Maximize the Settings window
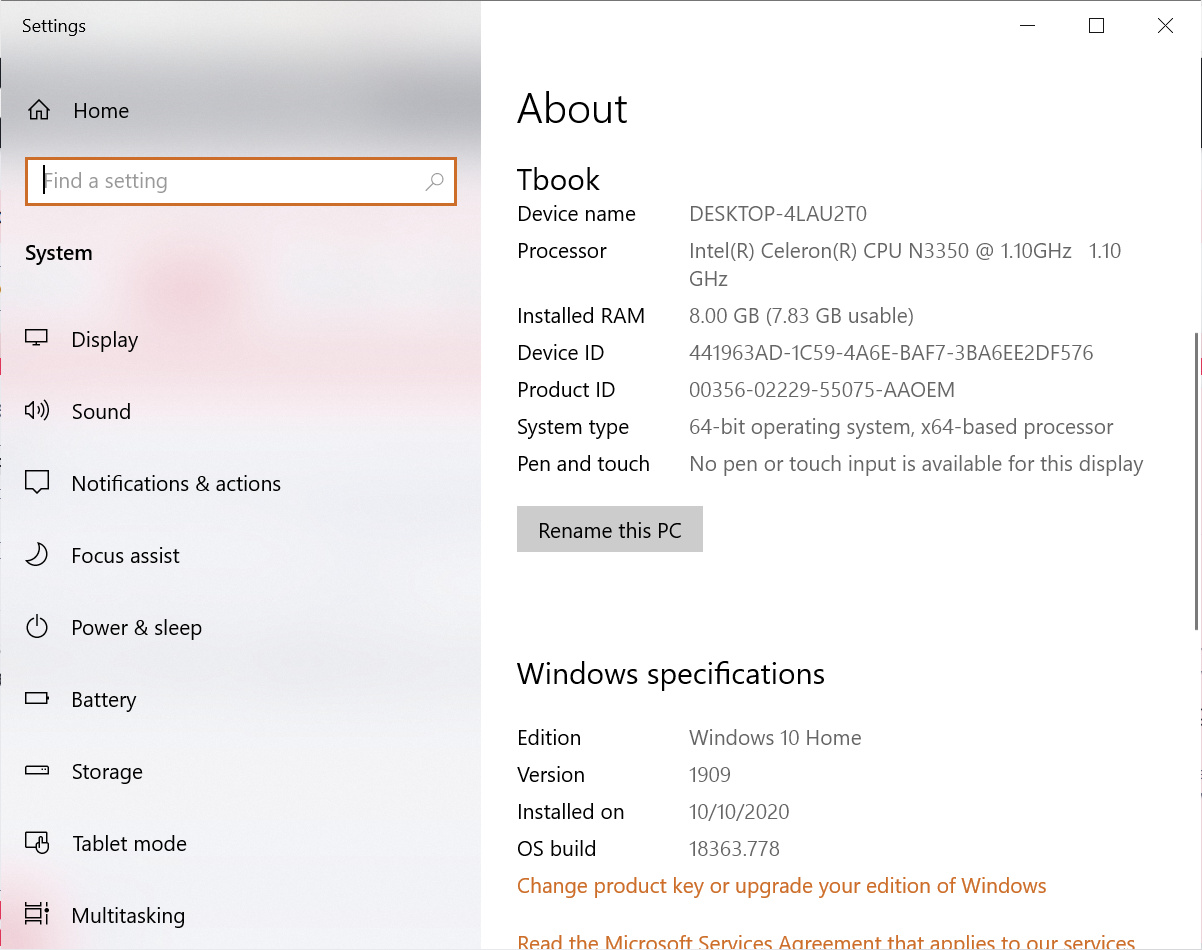Image resolution: width=1202 pixels, height=950 pixels. pyautogui.click(x=1096, y=26)
